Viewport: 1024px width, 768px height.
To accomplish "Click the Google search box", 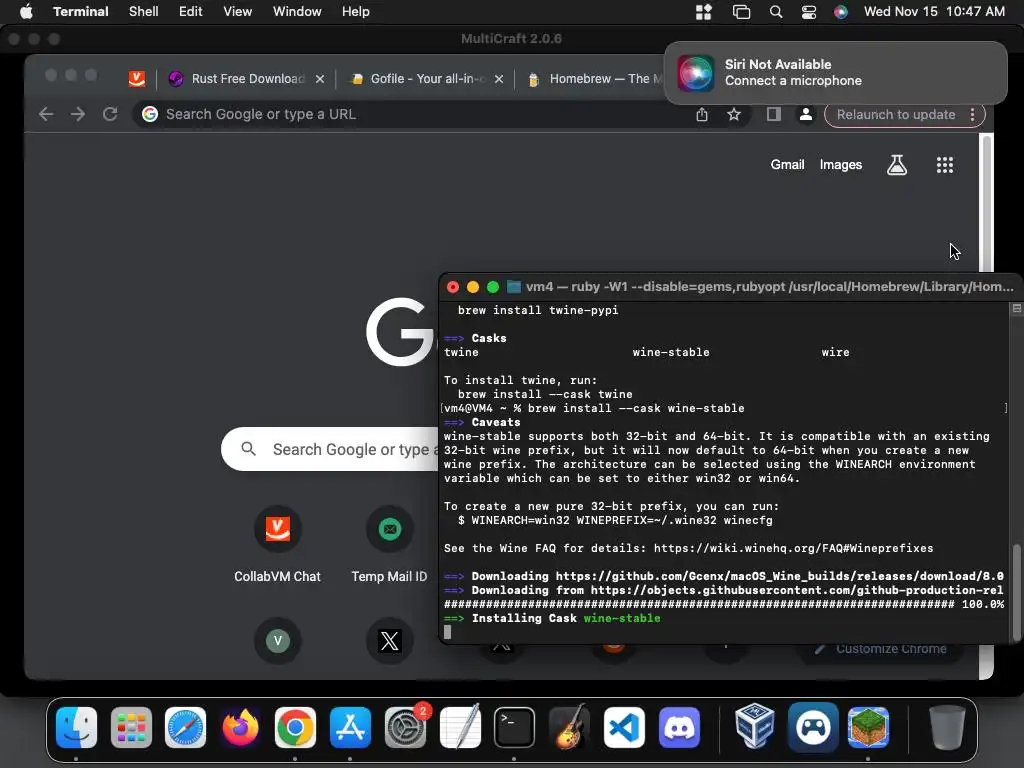I will pyautogui.click(x=330, y=449).
